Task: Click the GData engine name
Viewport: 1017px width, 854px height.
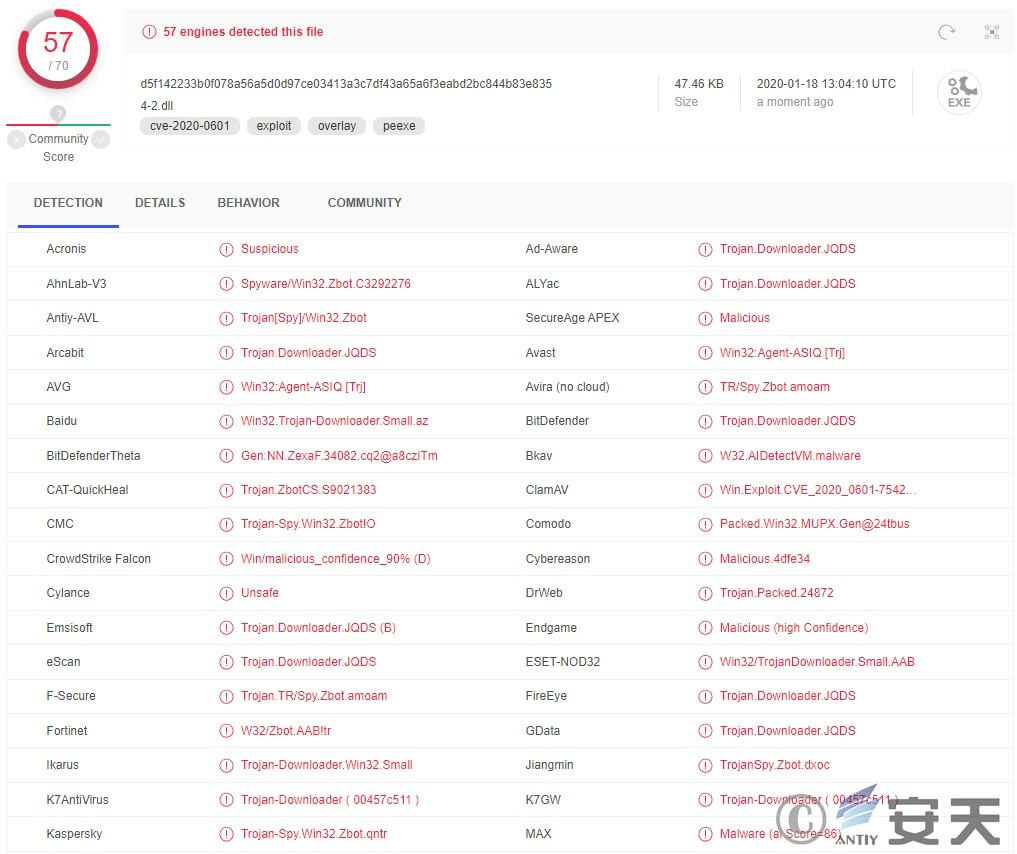Action: click(x=543, y=731)
